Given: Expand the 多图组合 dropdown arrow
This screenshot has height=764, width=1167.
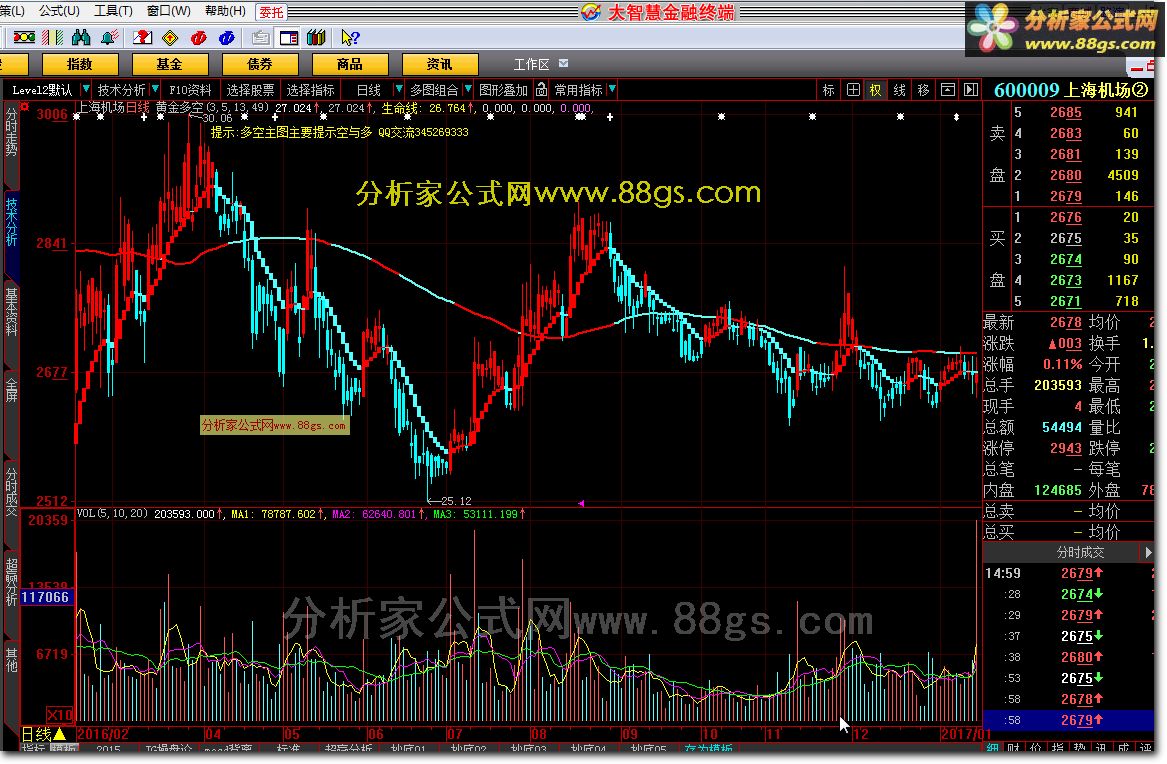Looking at the screenshot, I should point(467,89).
